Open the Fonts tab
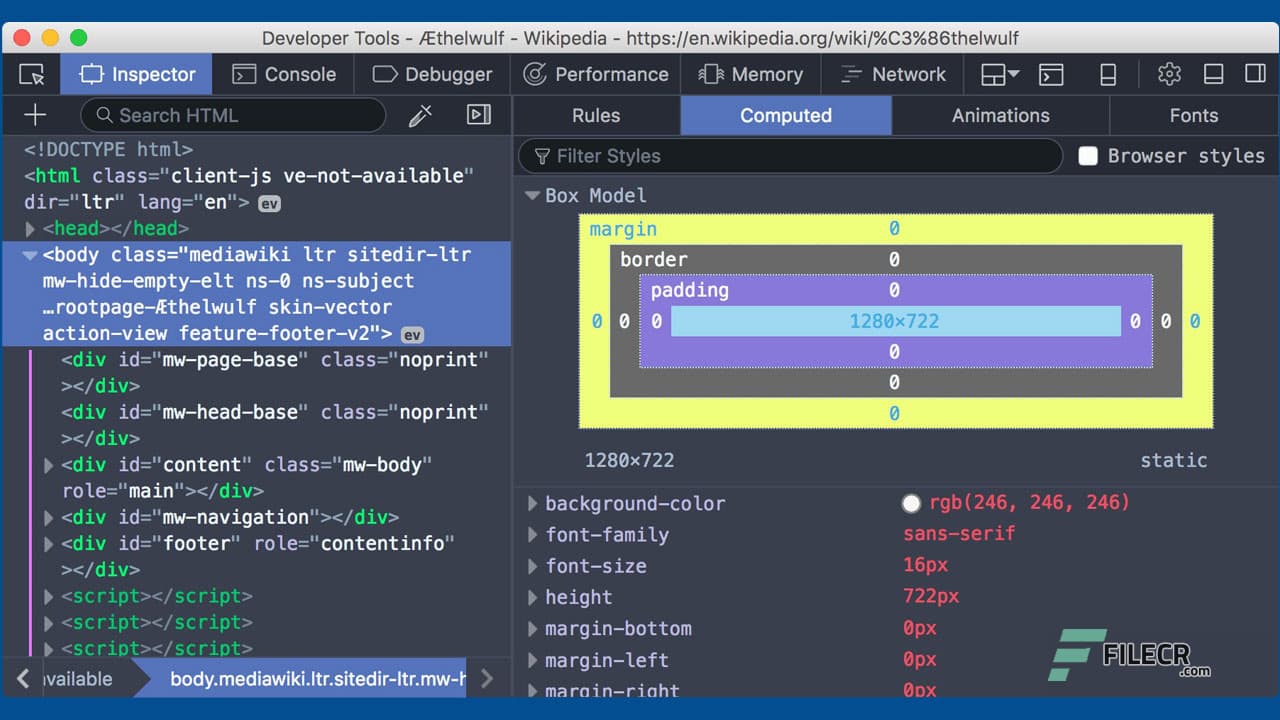Screen dimensions: 1280x720 pyautogui.click(x=1194, y=115)
